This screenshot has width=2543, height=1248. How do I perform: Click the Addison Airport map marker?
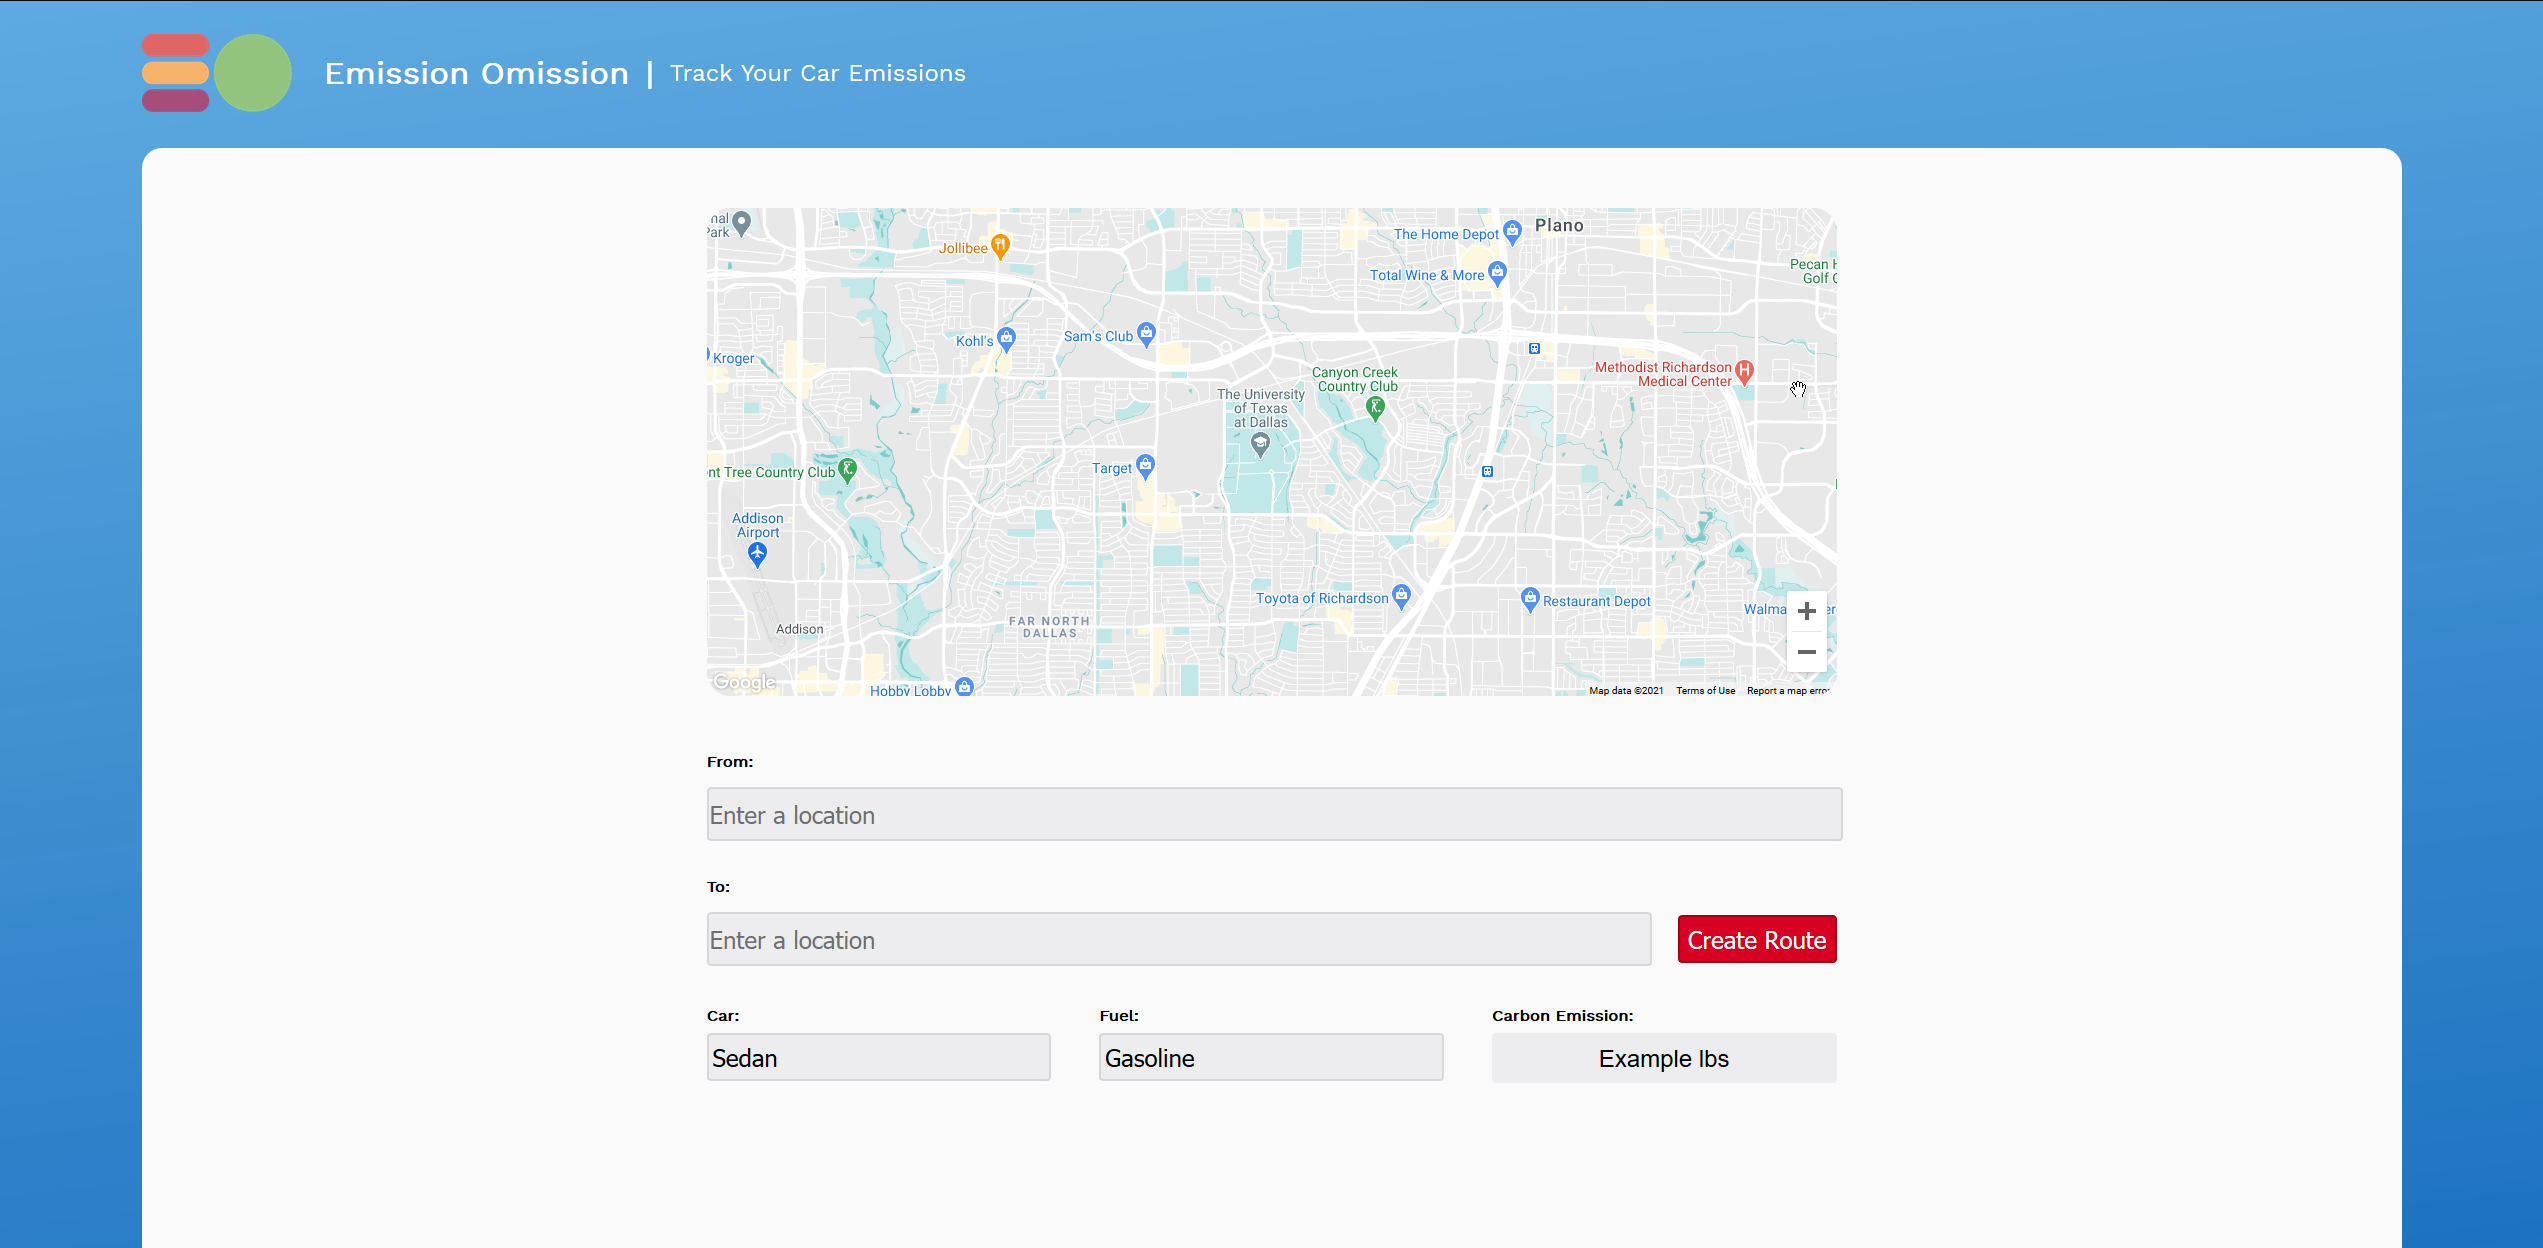(x=757, y=553)
